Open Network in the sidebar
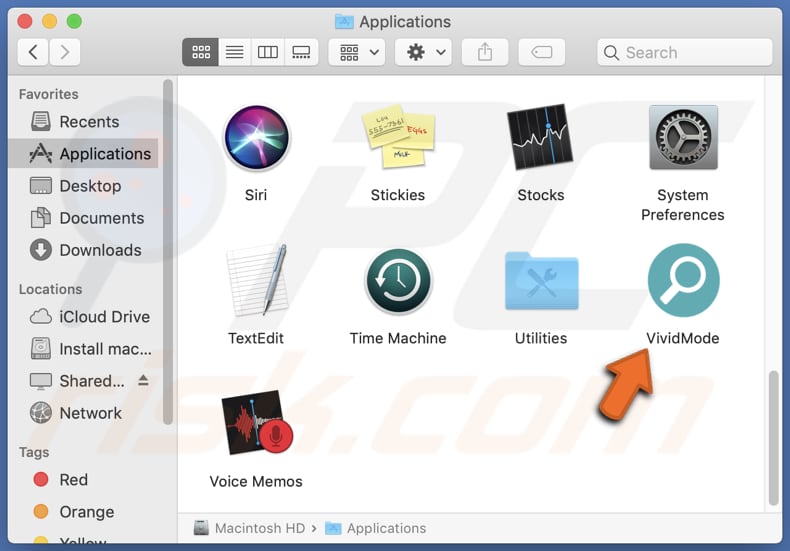This screenshot has height=551, width=790. click(x=84, y=414)
